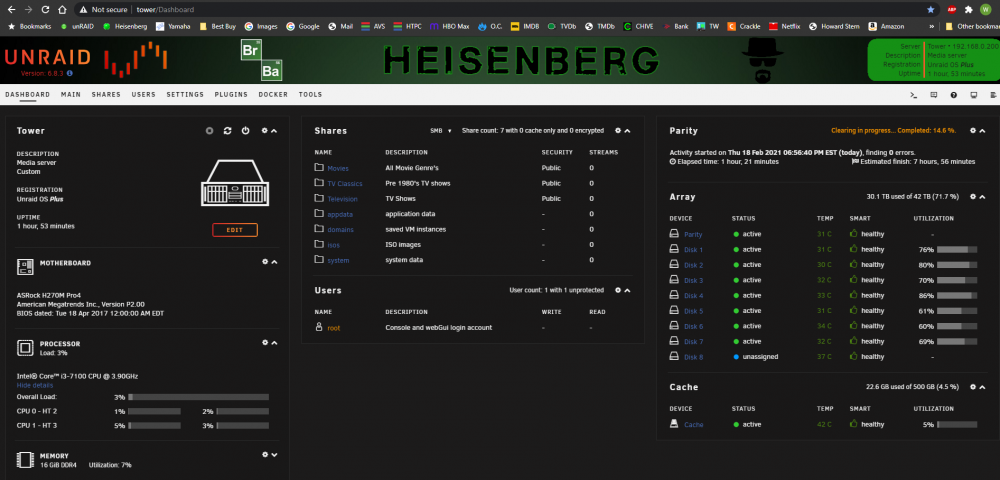Open the Disk 6 device link

[693, 326]
